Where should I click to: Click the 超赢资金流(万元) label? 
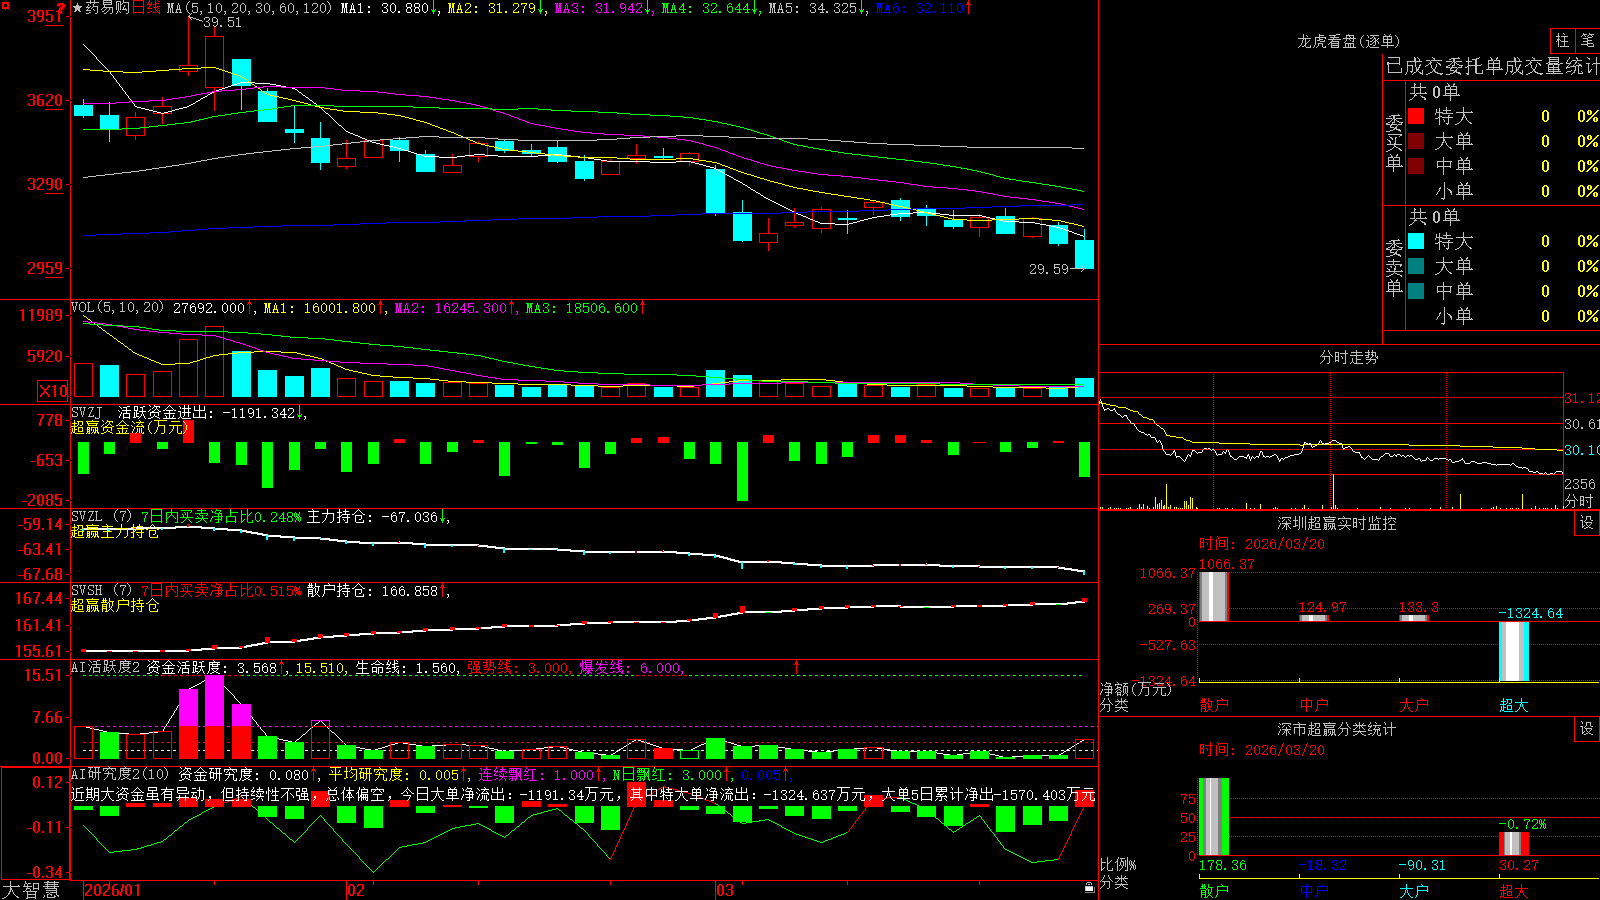click(128, 427)
